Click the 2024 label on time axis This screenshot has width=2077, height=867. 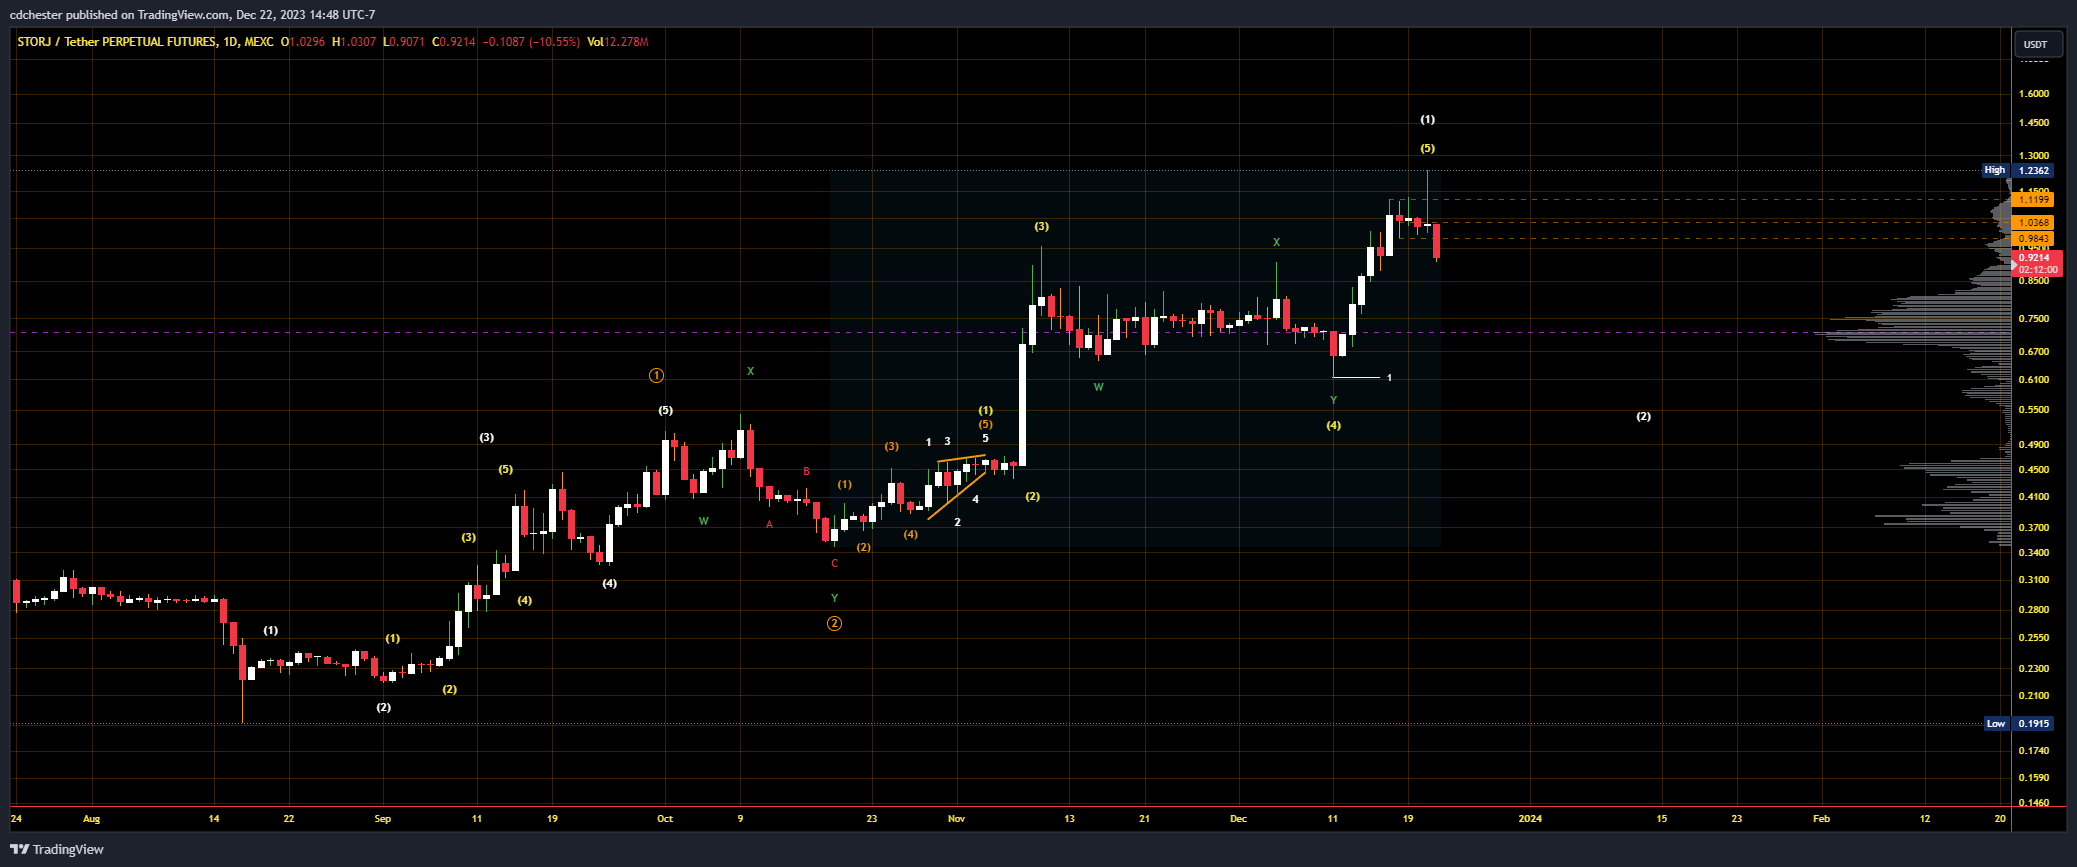pos(1530,819)
